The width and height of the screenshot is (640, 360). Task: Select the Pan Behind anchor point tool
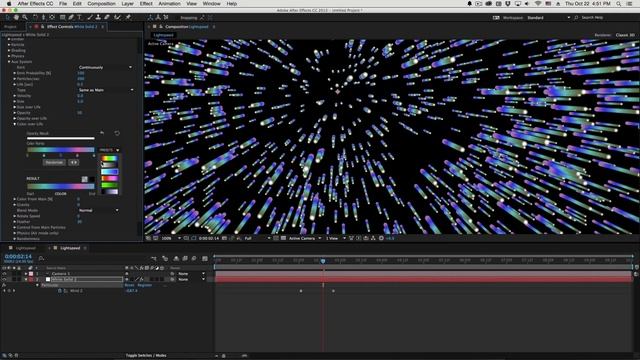(52, 18)
